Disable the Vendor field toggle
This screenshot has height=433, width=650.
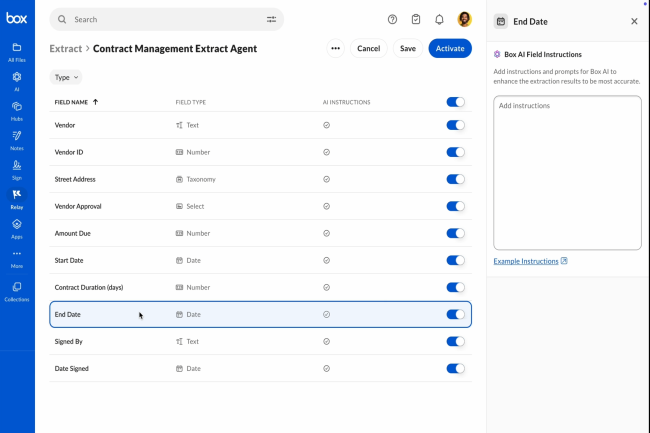[x=455, y=125]
